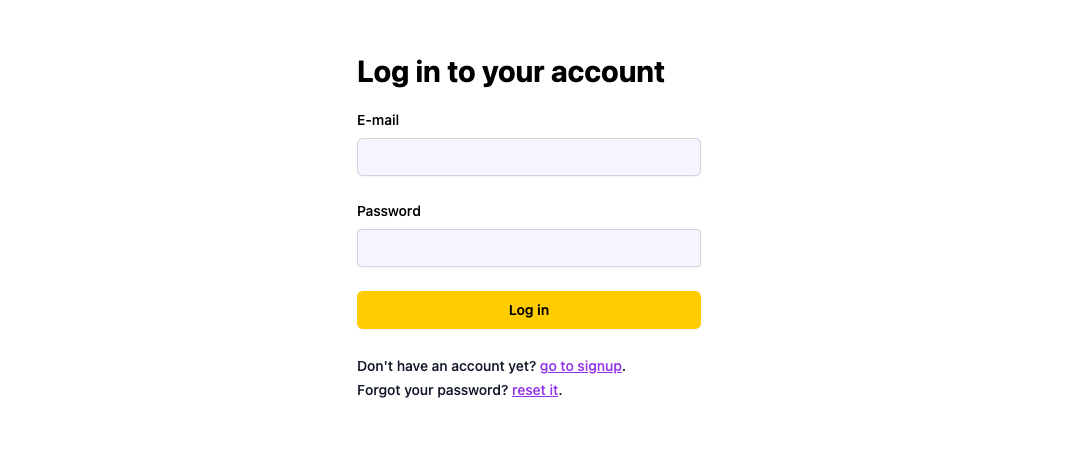Open the go to signup link
The height and width of the screenshot is (464, 1068).
[x=580, y=366]
